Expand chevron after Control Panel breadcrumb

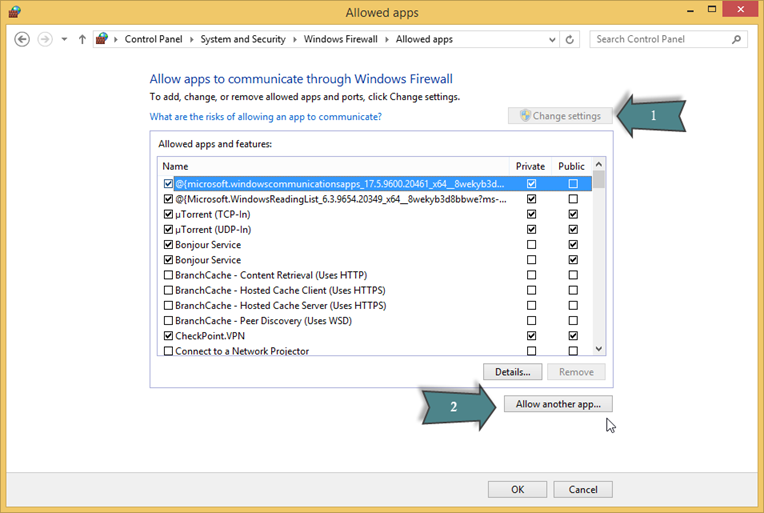pos(191,39)
